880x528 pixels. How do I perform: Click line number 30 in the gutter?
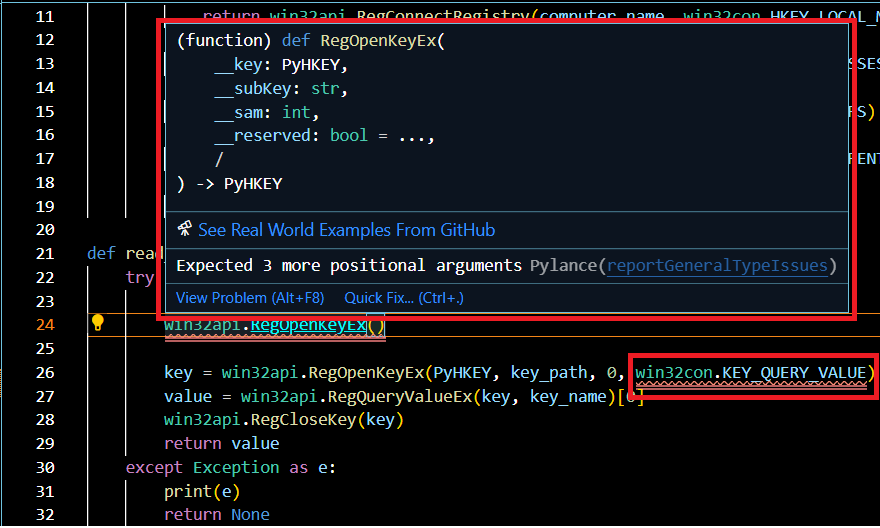click(x=45, y=468)
